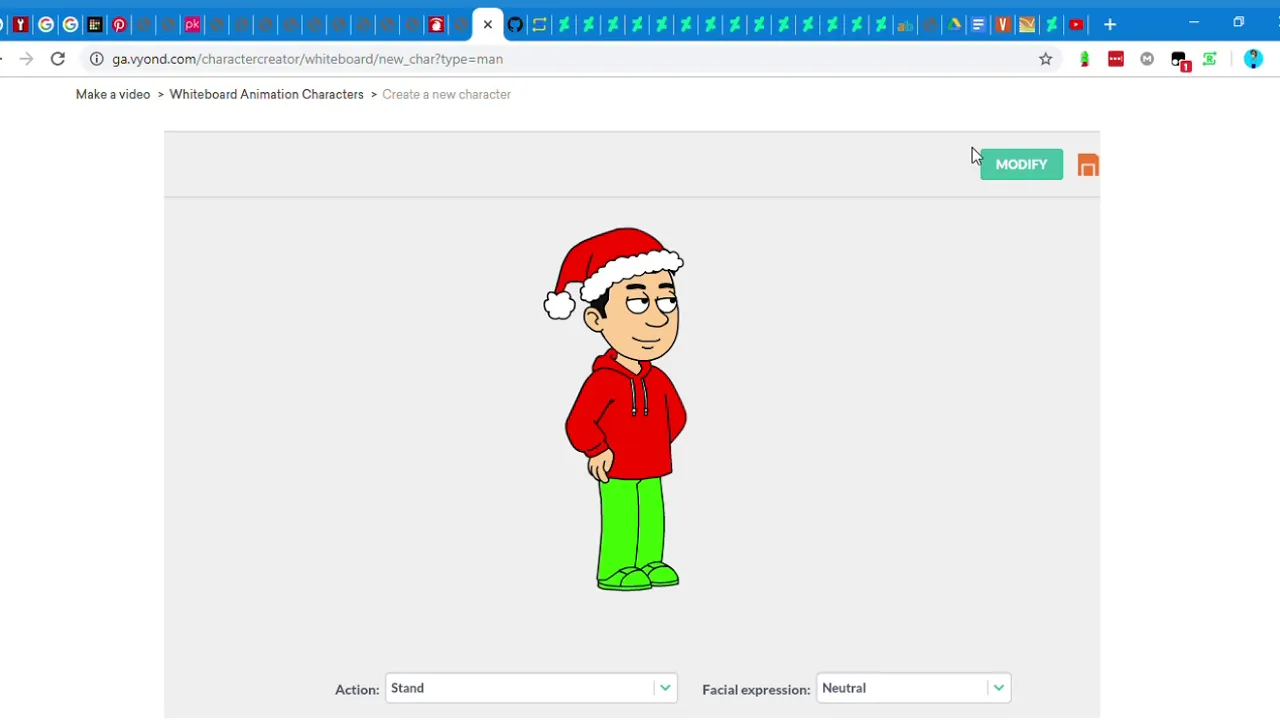Click the green chevron of Facial expression dropdown
Viewport: 1280px width, 720px height.
[x=998, y=688]
